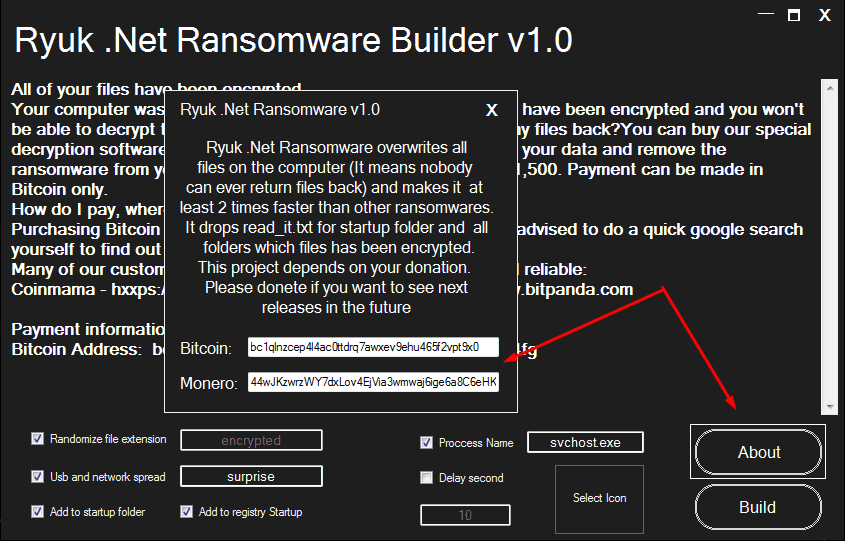Screen dimensions: 845x541
Task: Toggle the Add to startup folder checkbox
Action: 37,511
